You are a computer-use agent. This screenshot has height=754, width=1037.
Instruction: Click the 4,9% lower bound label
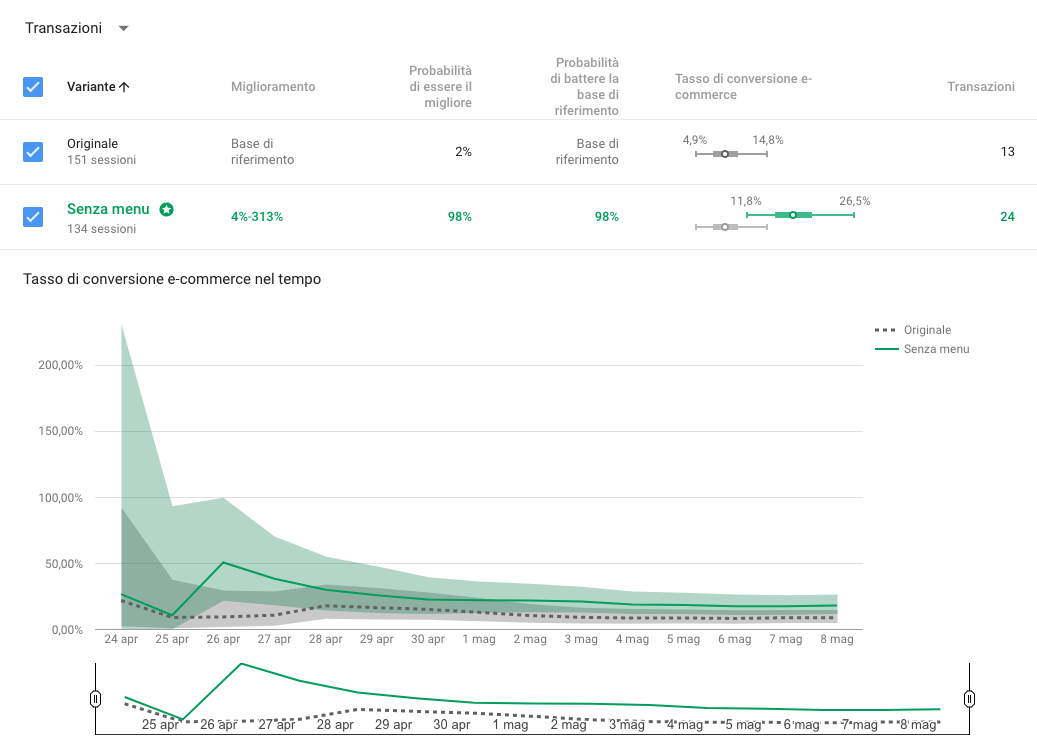click(694, 140)
